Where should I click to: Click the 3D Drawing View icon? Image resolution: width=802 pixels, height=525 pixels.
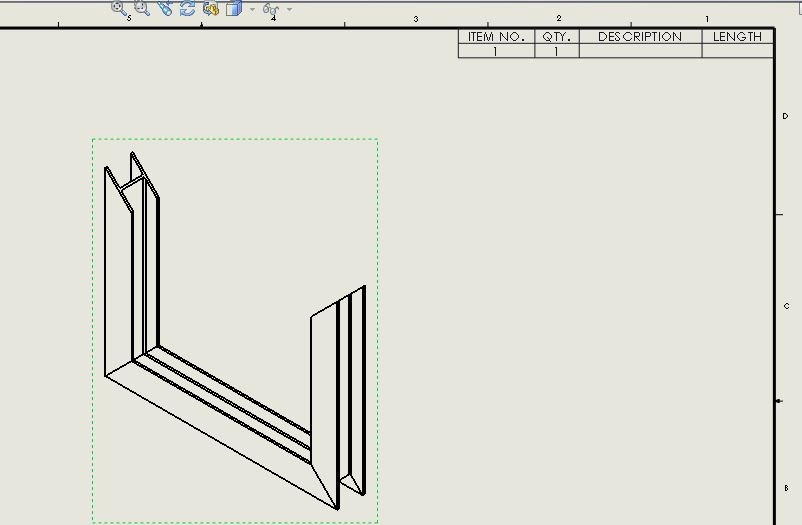211,8
